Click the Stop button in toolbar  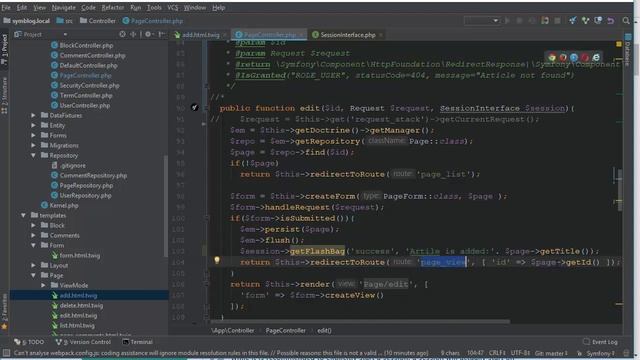pos(557,20)
